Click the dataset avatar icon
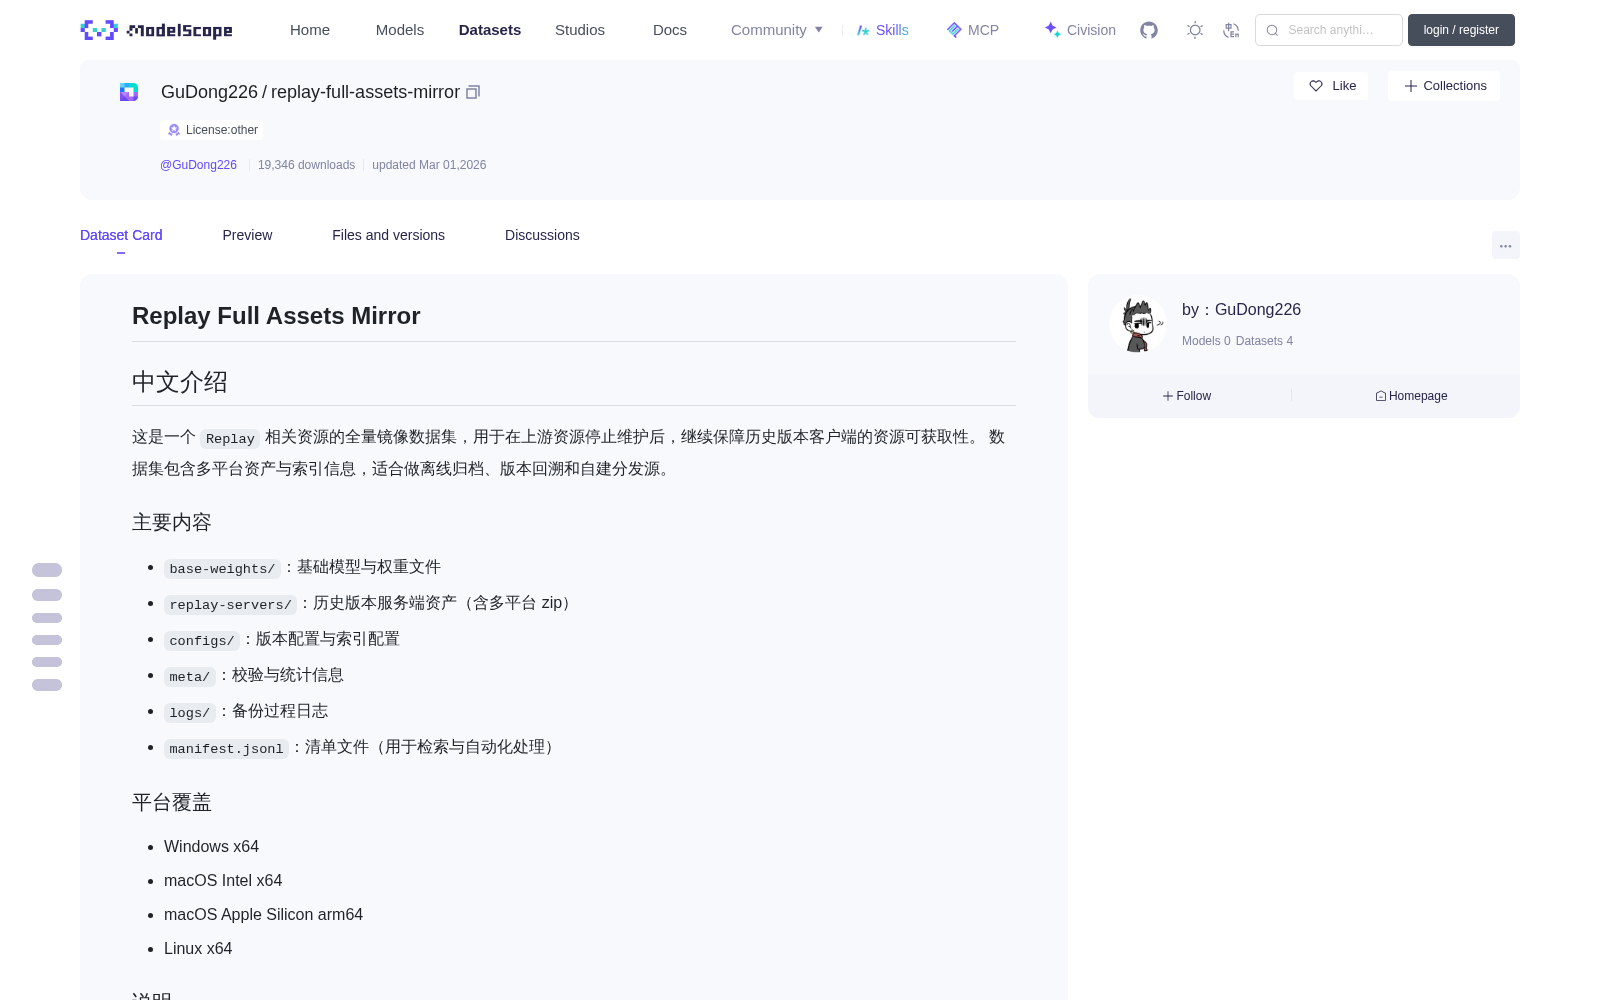The width and height of the screenshot is (1600, 1000). (129, 92)
